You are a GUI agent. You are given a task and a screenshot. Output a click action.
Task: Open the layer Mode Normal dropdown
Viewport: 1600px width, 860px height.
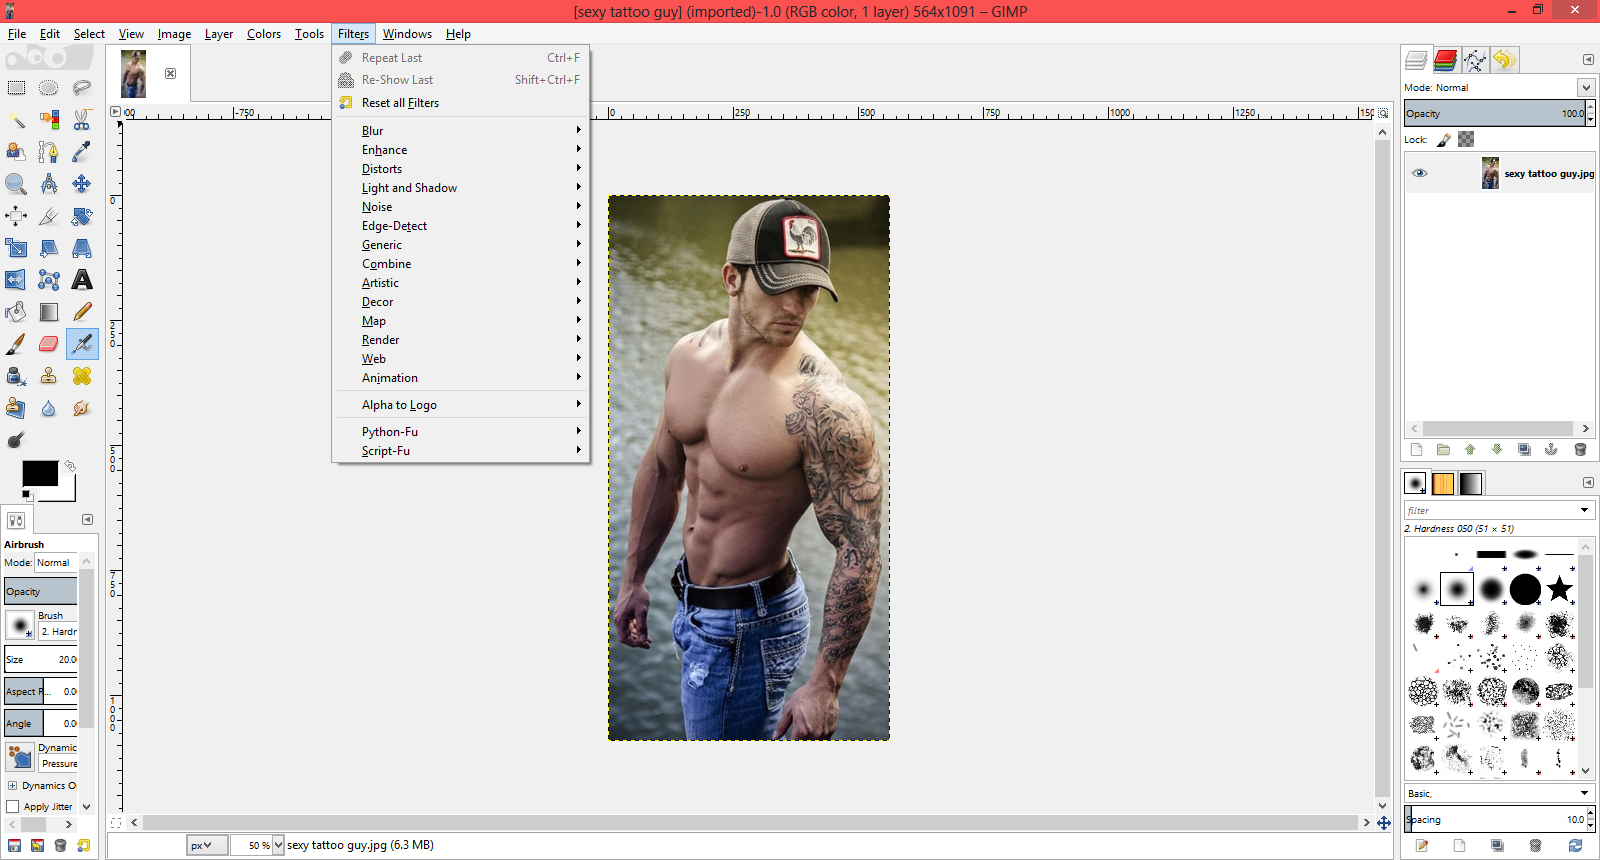tap(1585, 88)
